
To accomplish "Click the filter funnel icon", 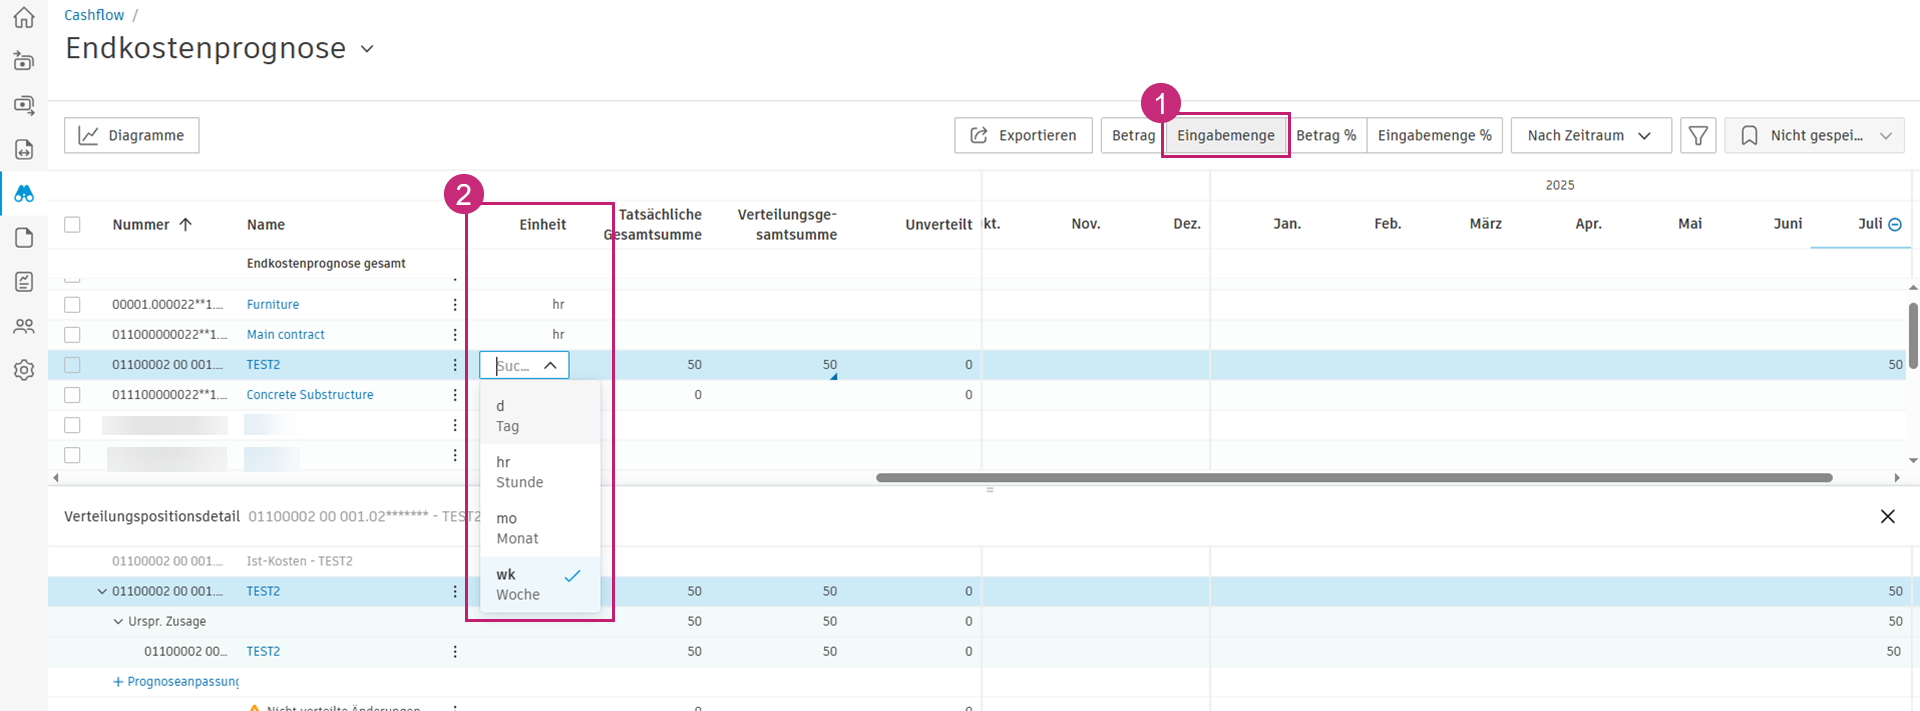I will (1698, 135).
